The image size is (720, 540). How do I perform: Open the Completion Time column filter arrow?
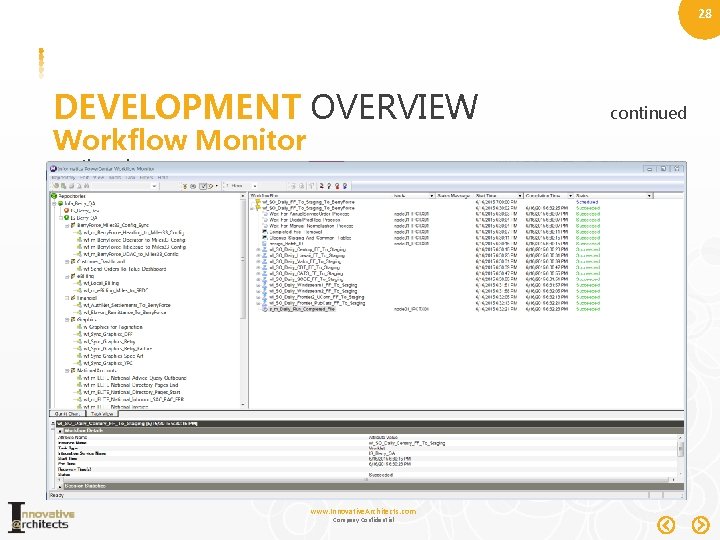[x=570, y=196]
